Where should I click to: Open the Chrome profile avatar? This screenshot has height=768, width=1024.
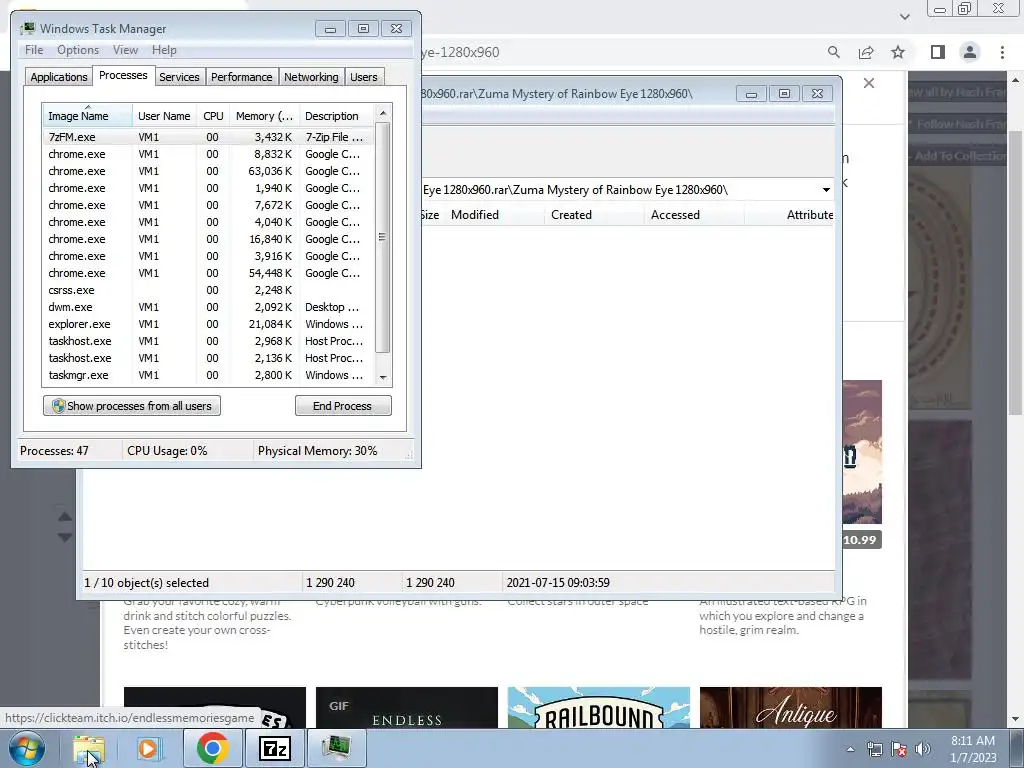(970, 52)
